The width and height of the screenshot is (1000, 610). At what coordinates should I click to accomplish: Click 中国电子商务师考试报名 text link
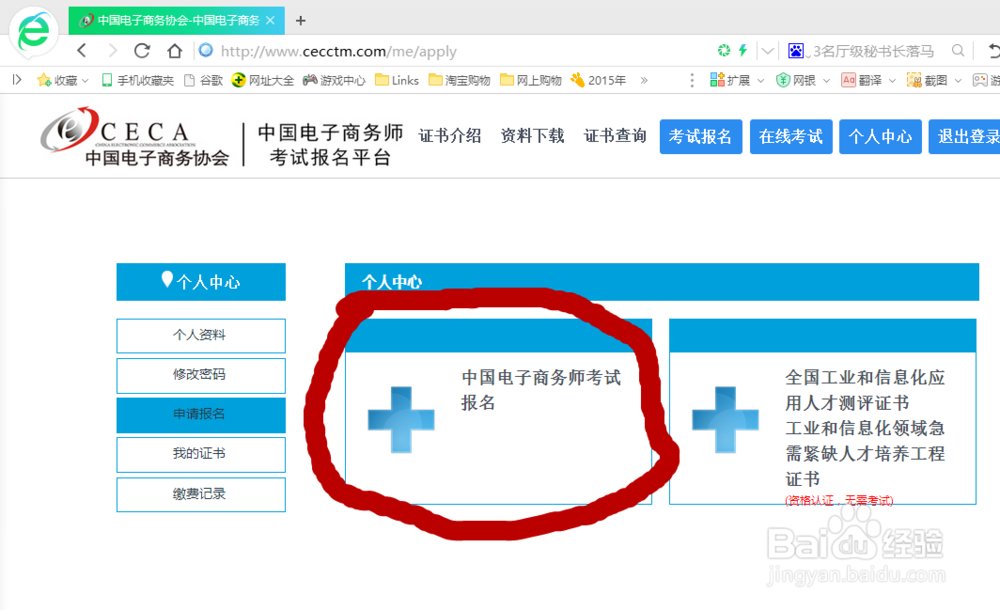(x=541, y=390)
